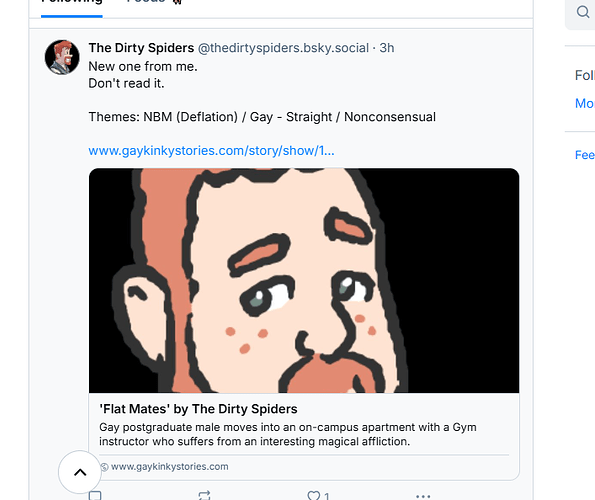Open the reply bubble icon under the post
The height and width of the screenshot is (500, 595).
(x=95, y=495)
